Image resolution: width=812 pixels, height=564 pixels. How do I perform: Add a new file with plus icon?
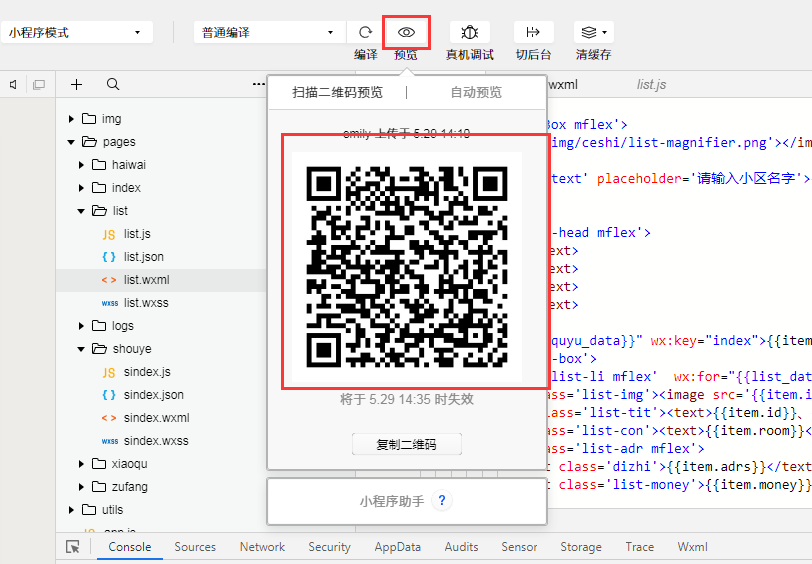click(x=77, y=84)
